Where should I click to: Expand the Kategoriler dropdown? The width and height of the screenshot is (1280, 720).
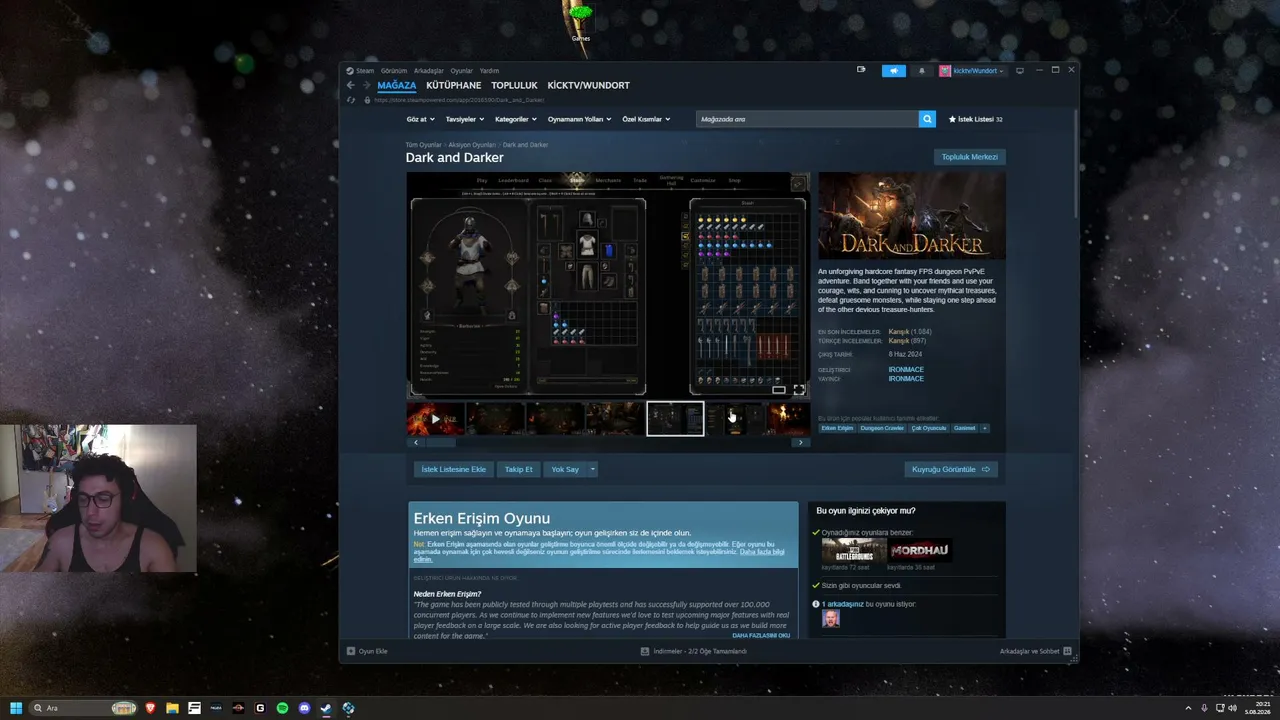(x=516, y=119)
